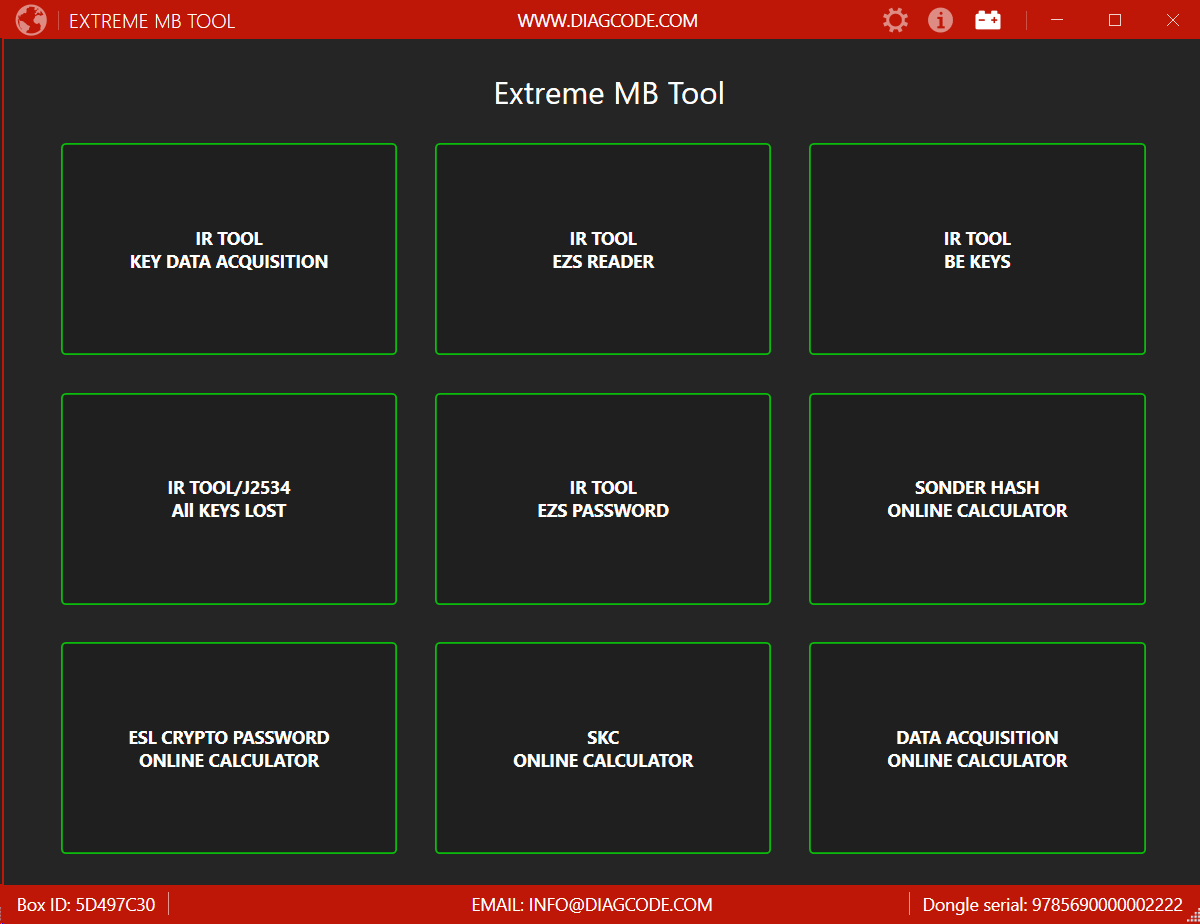The height and width of the screenshot is (924, 1200).
Task: Click the battery icon in title bar
Action: (x=988, y=20)
